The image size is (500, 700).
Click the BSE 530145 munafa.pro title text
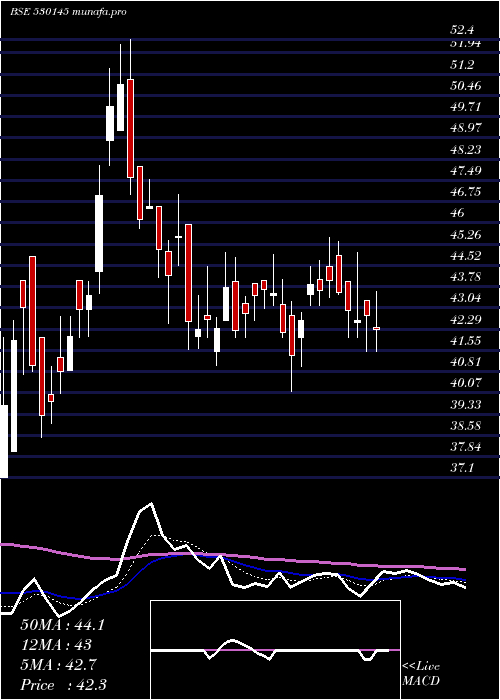point(69,12)
